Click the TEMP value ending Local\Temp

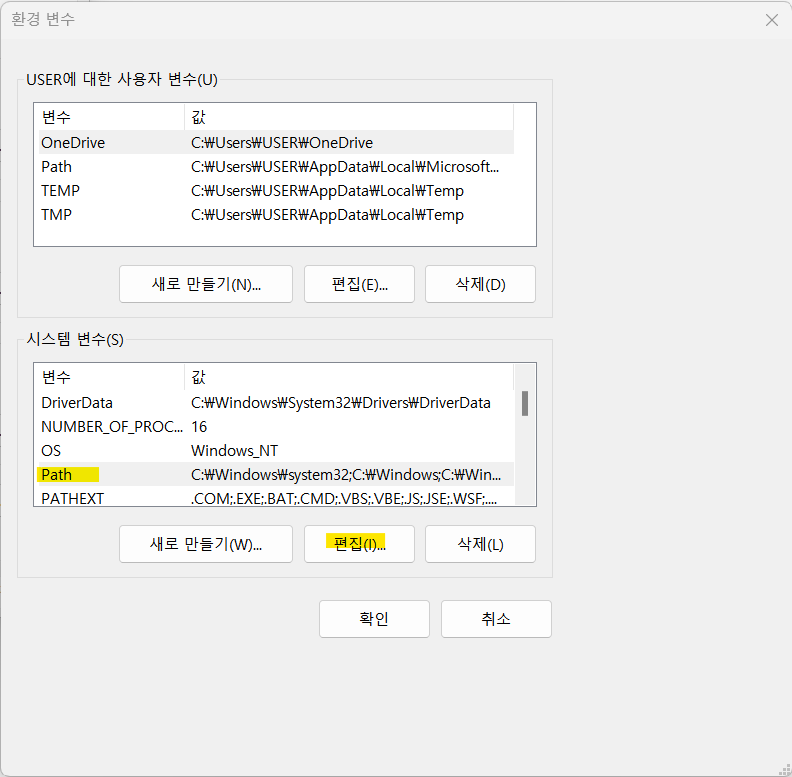[x=327, y=191]
